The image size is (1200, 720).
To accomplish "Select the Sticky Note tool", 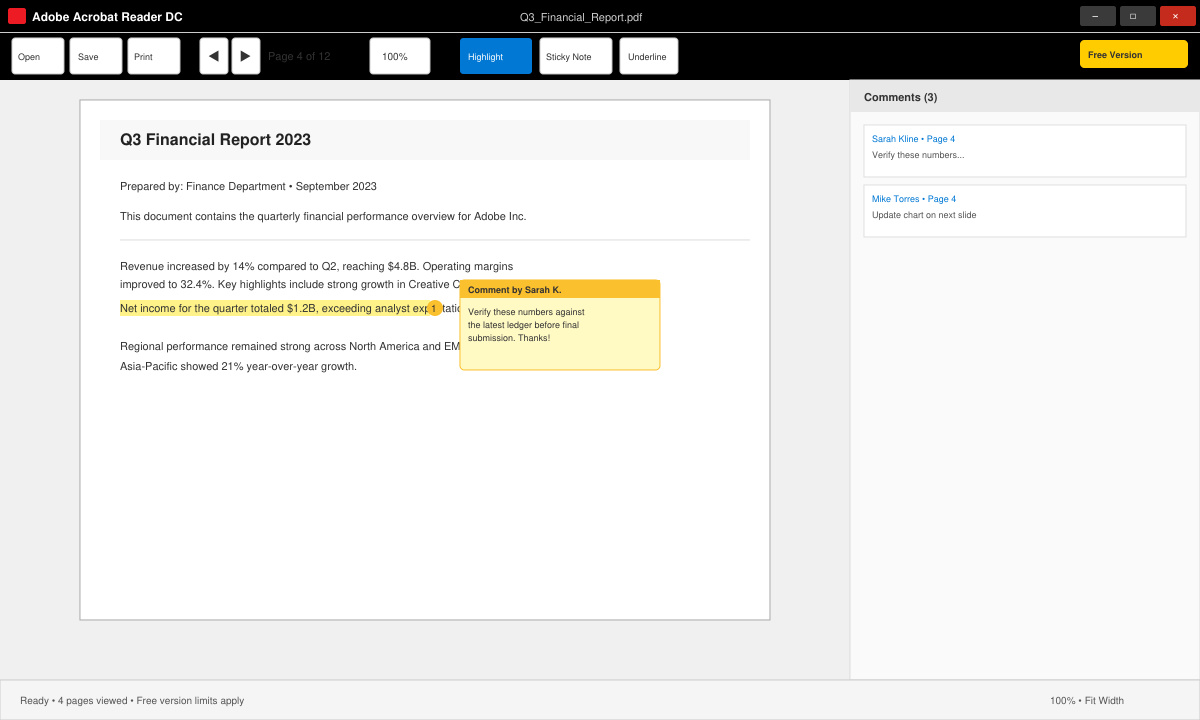I will 576,56.
